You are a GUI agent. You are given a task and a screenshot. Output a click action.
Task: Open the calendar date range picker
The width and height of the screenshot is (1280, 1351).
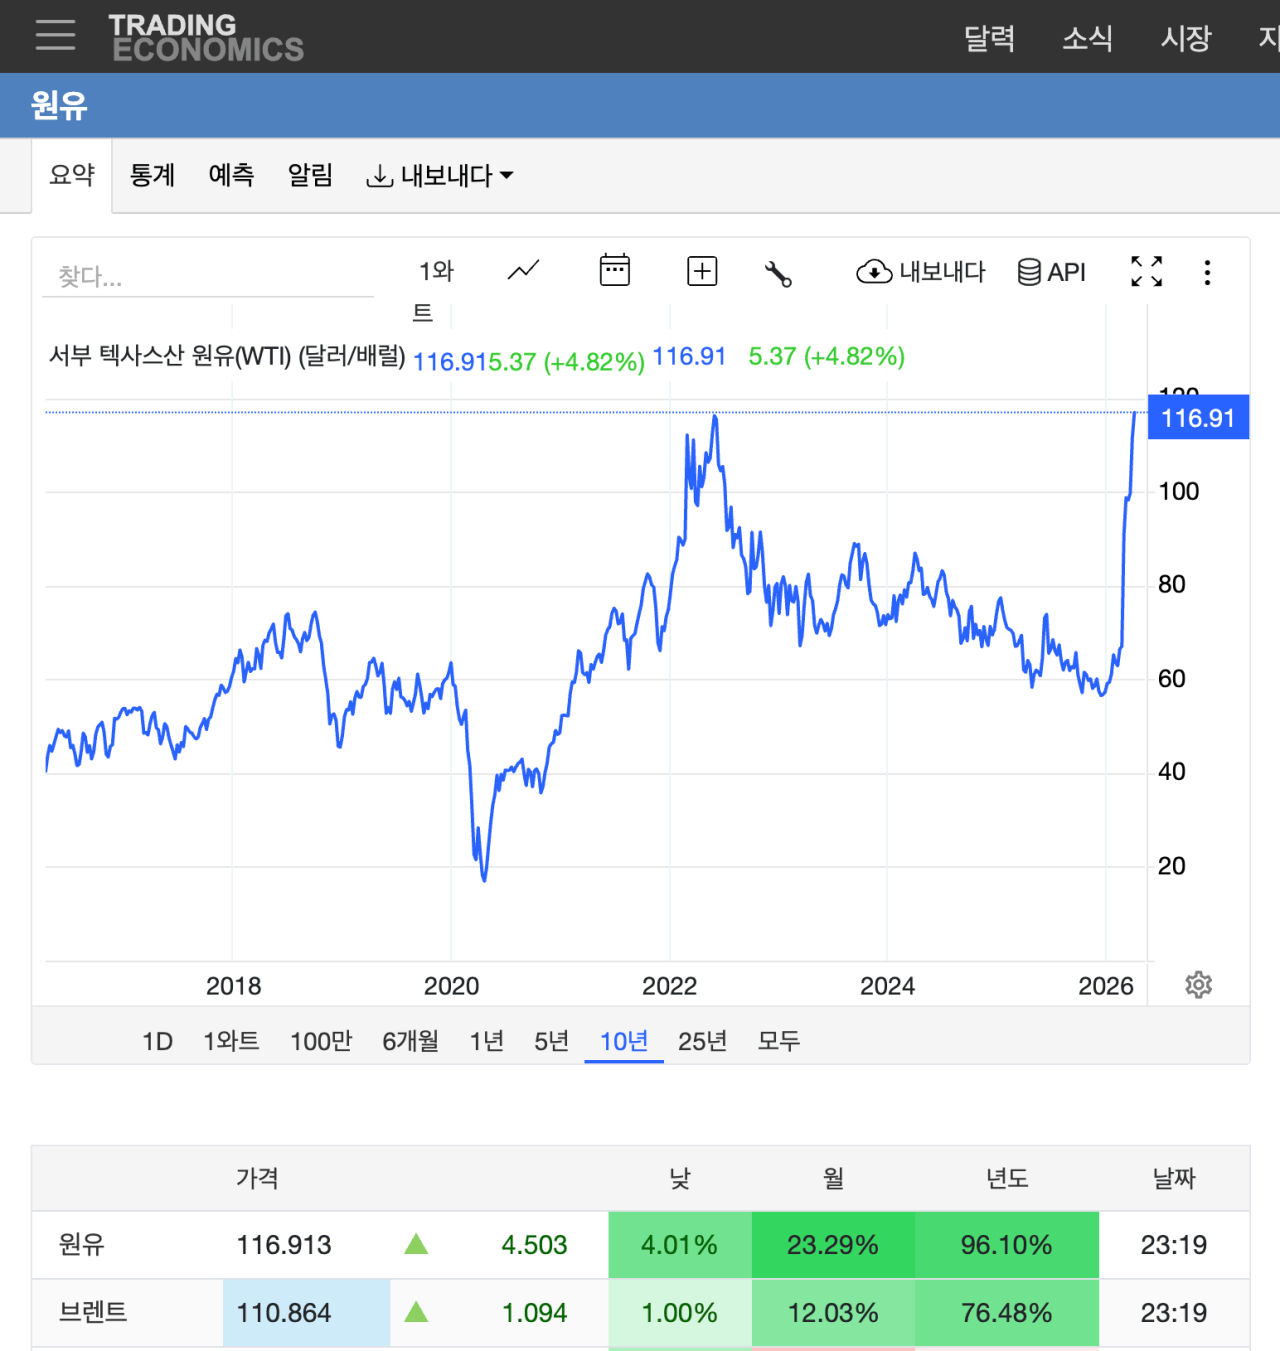click(614, 271)
